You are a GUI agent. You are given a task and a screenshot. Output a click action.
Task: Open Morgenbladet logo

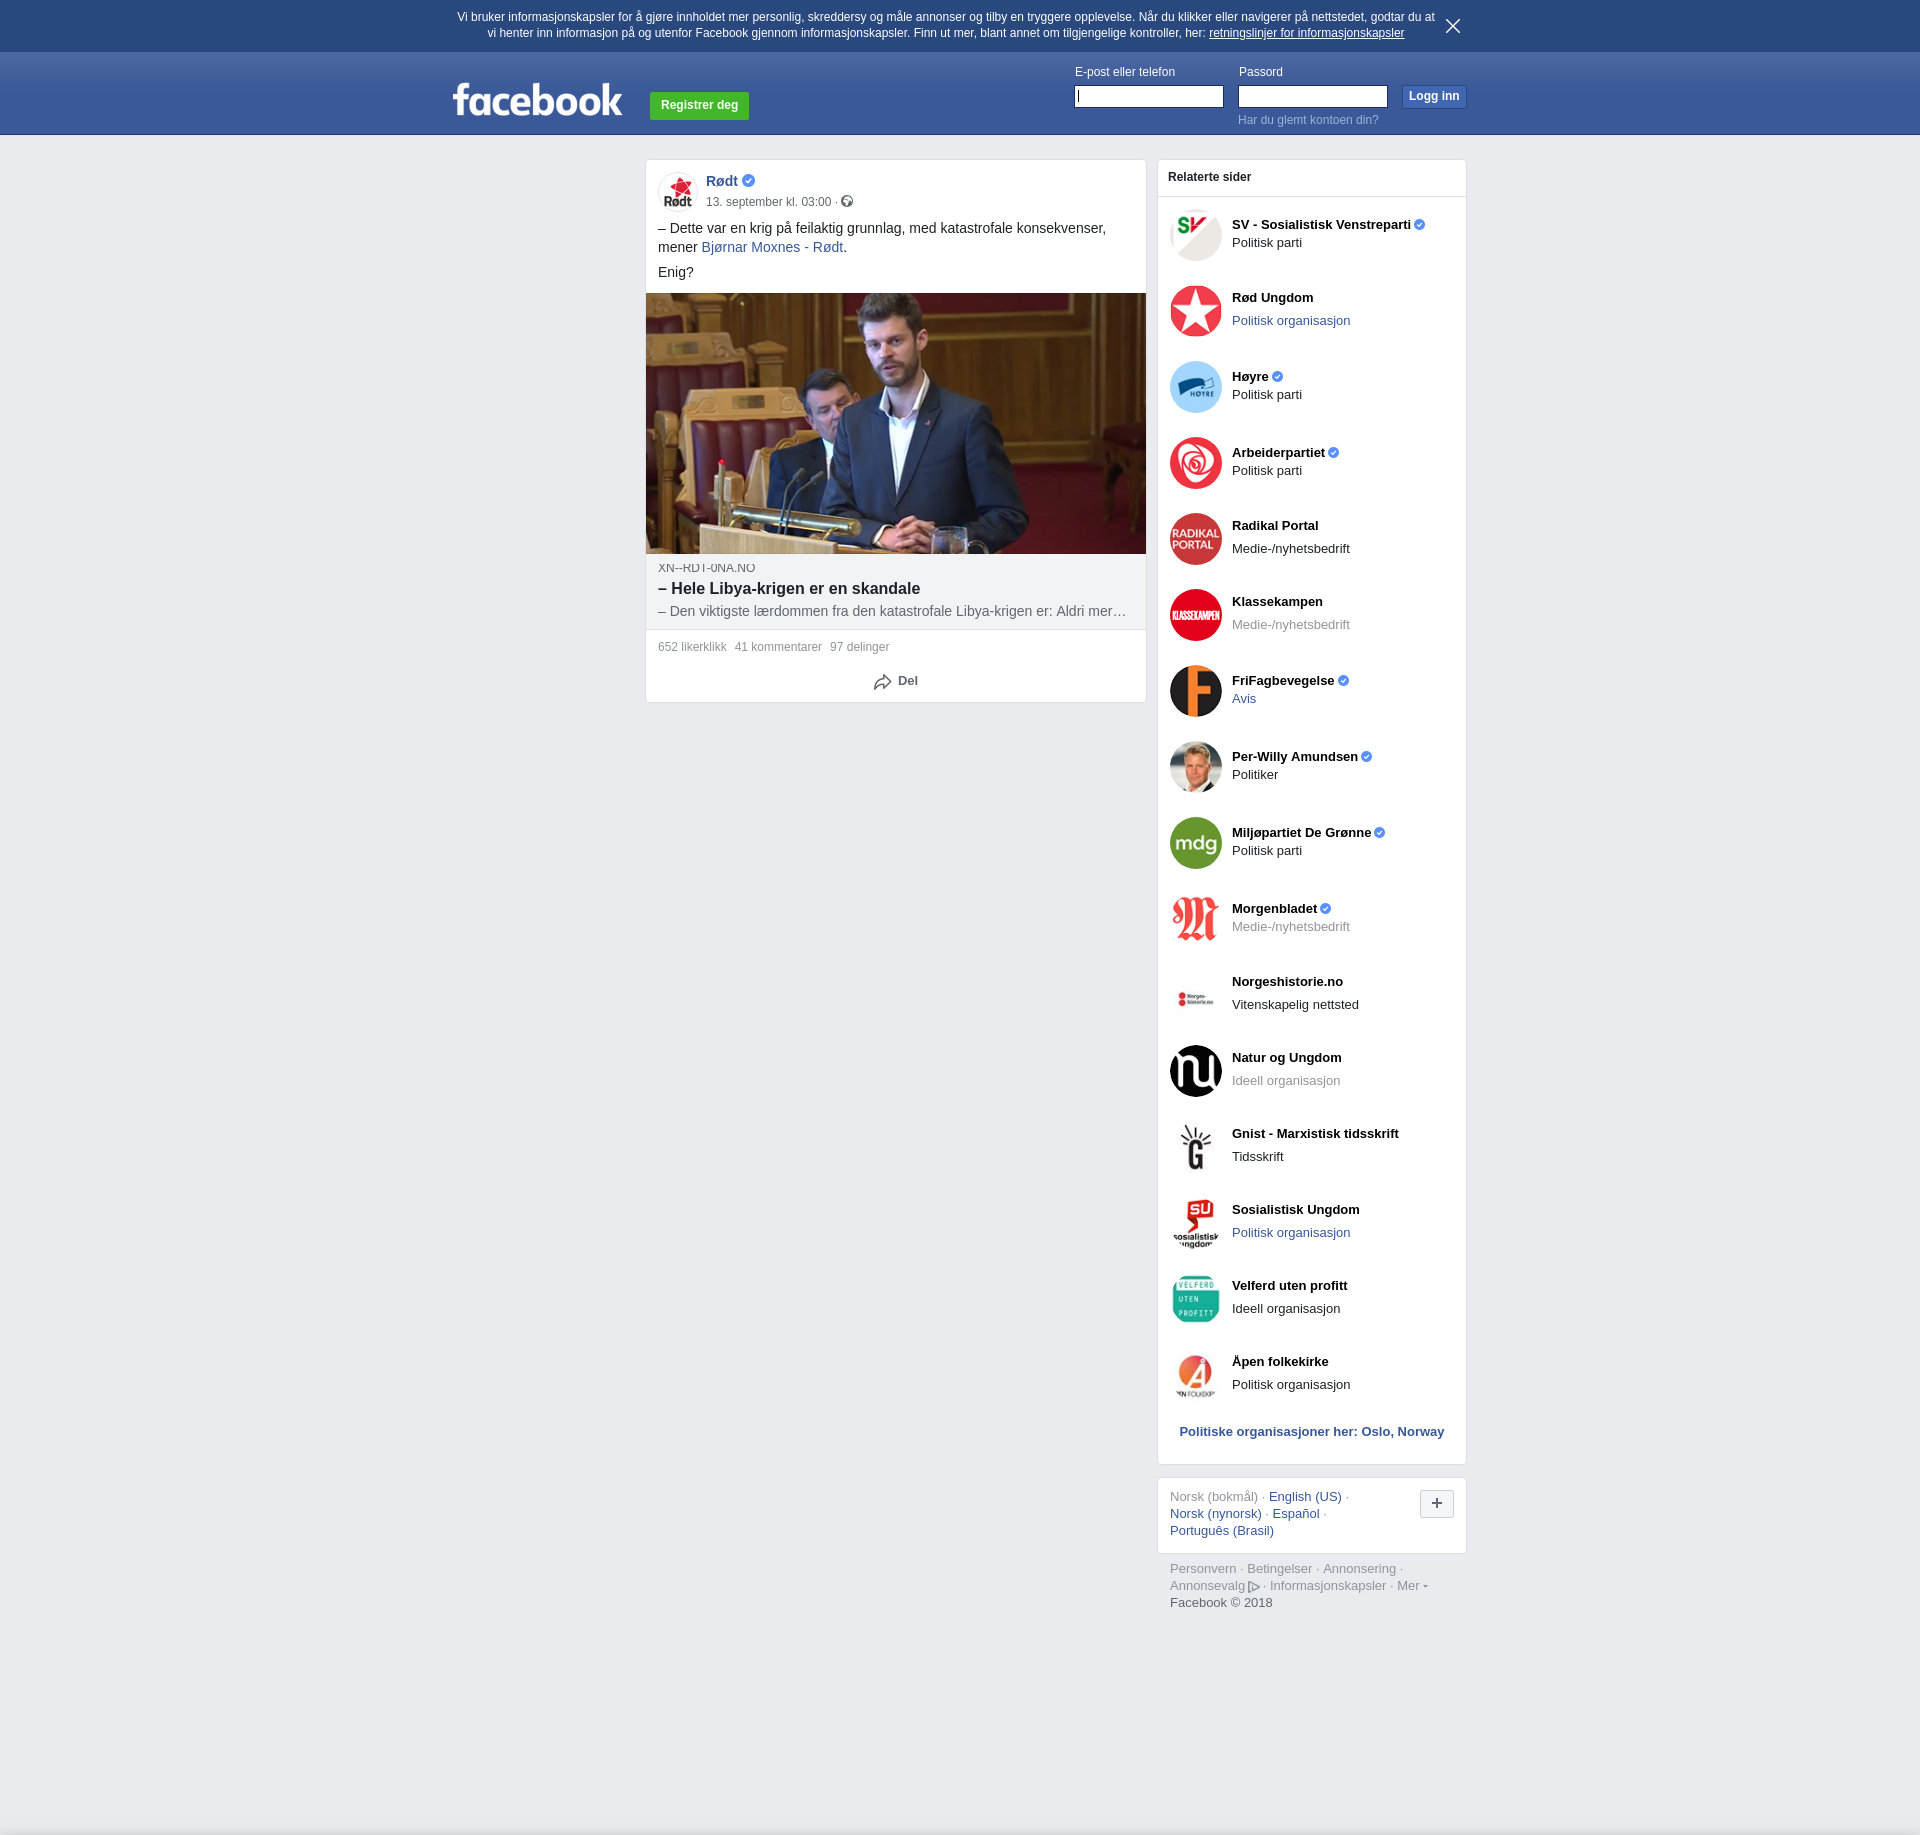(x=1196, y=919)
